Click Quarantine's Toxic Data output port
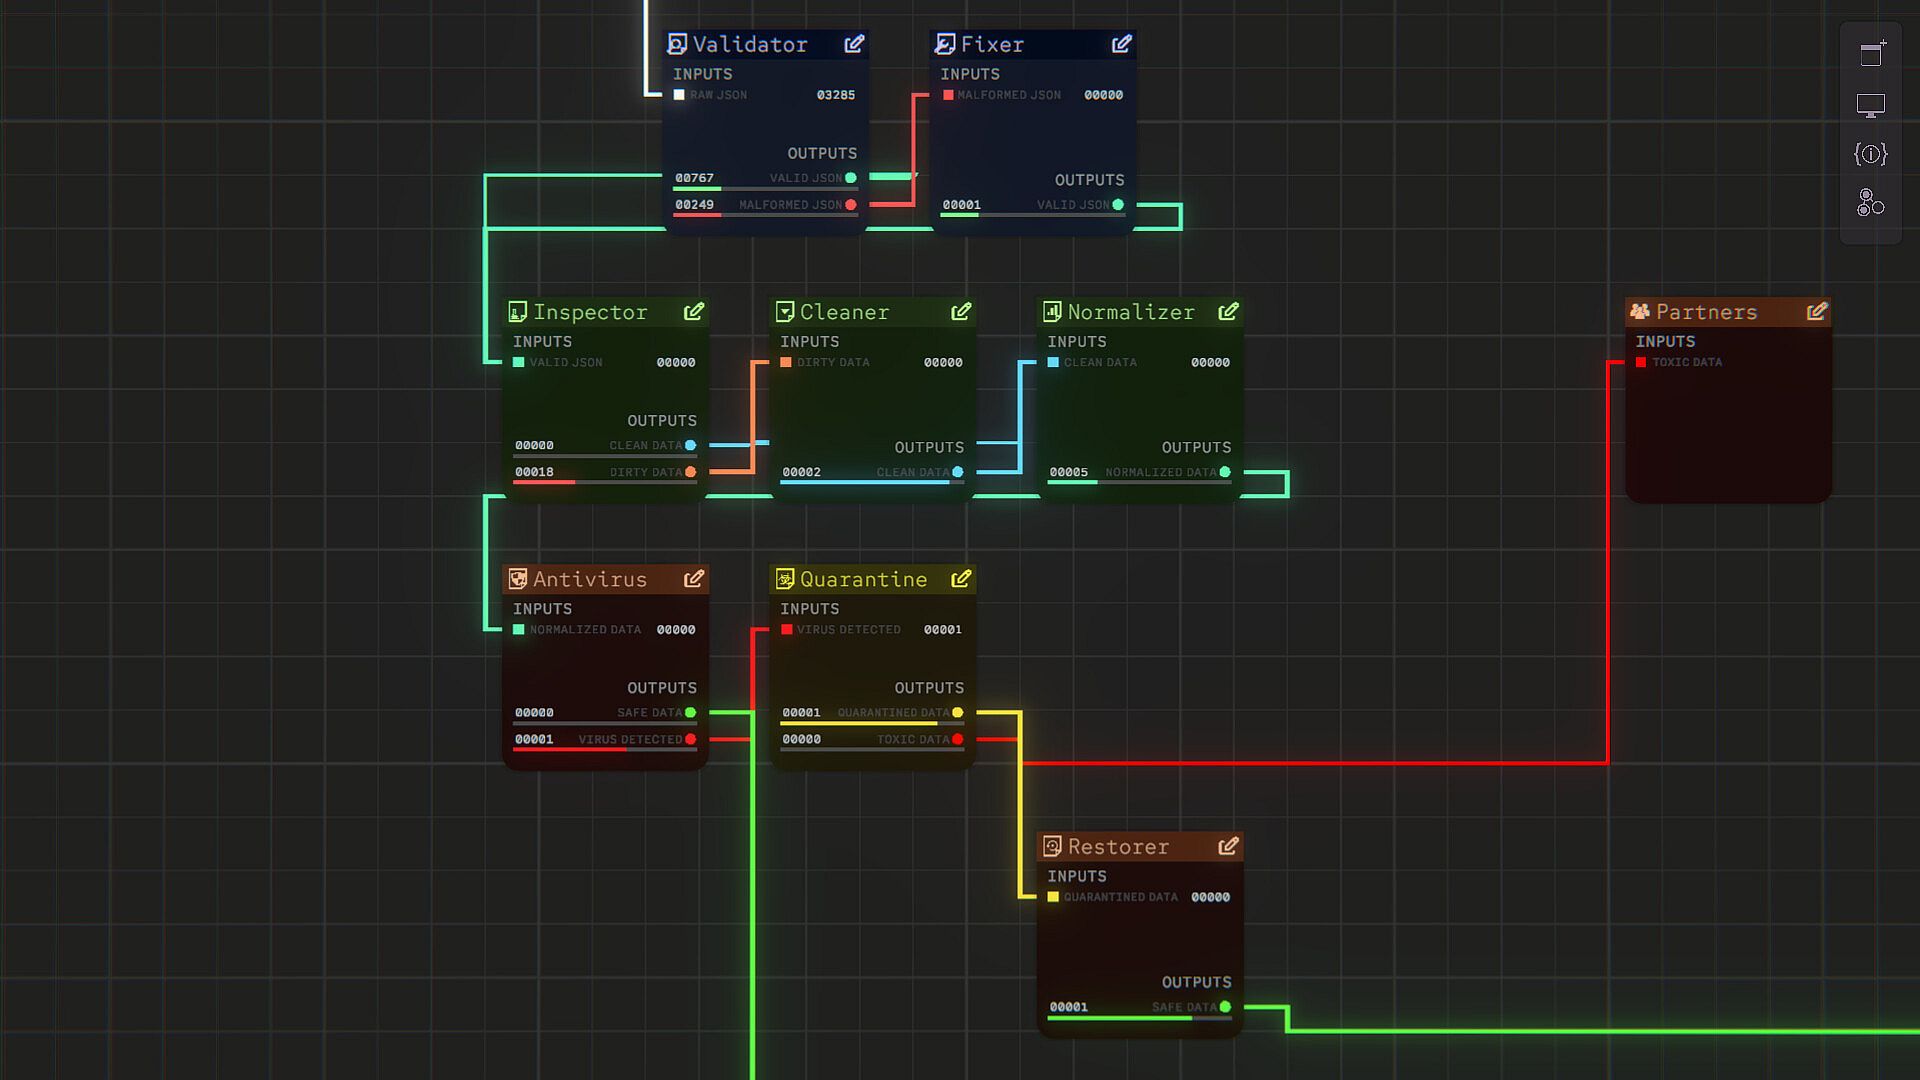The height and width of the screenshot is (1080, 1920). click(x=958, y=740)
